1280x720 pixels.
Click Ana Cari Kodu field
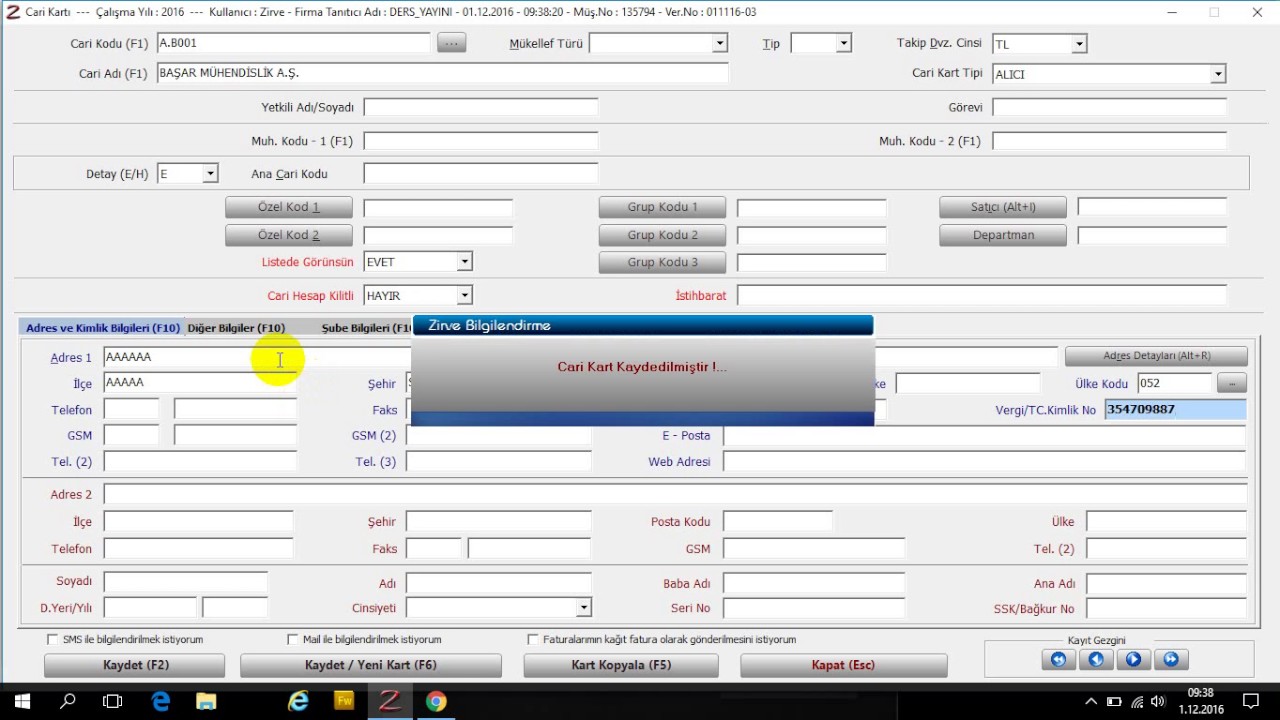pos(480,174)
